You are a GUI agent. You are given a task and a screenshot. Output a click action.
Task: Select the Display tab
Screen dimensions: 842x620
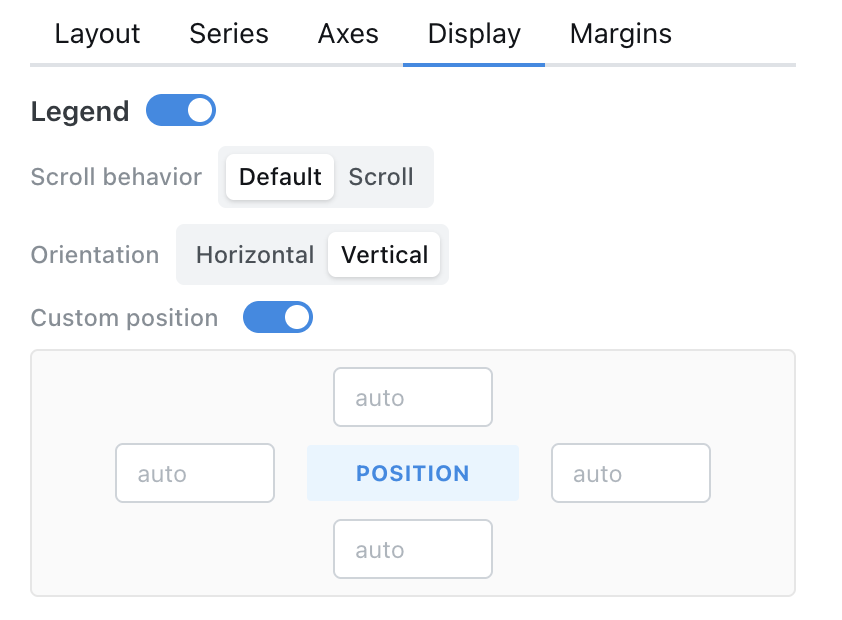click(474, 34)
